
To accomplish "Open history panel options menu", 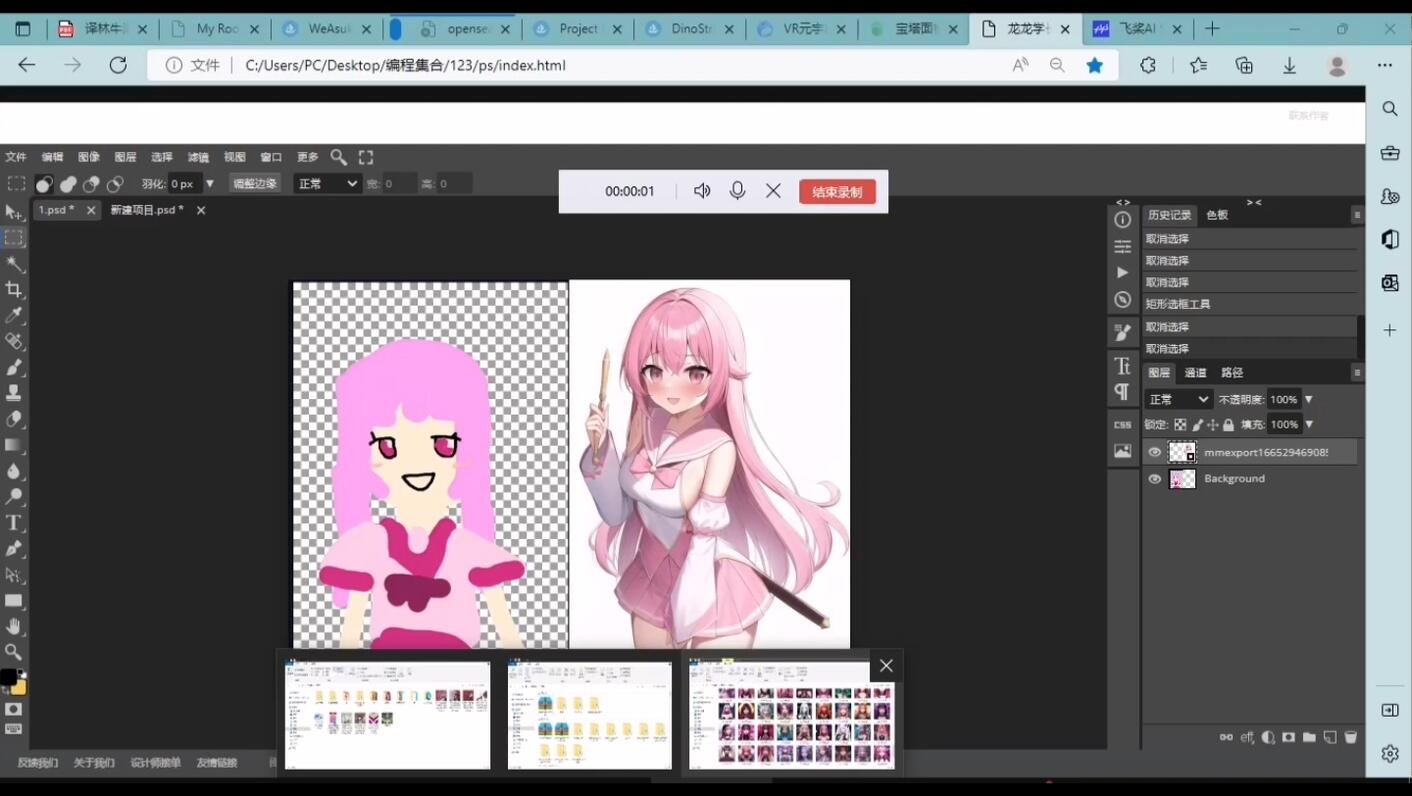I will (x=1357, y=215).
